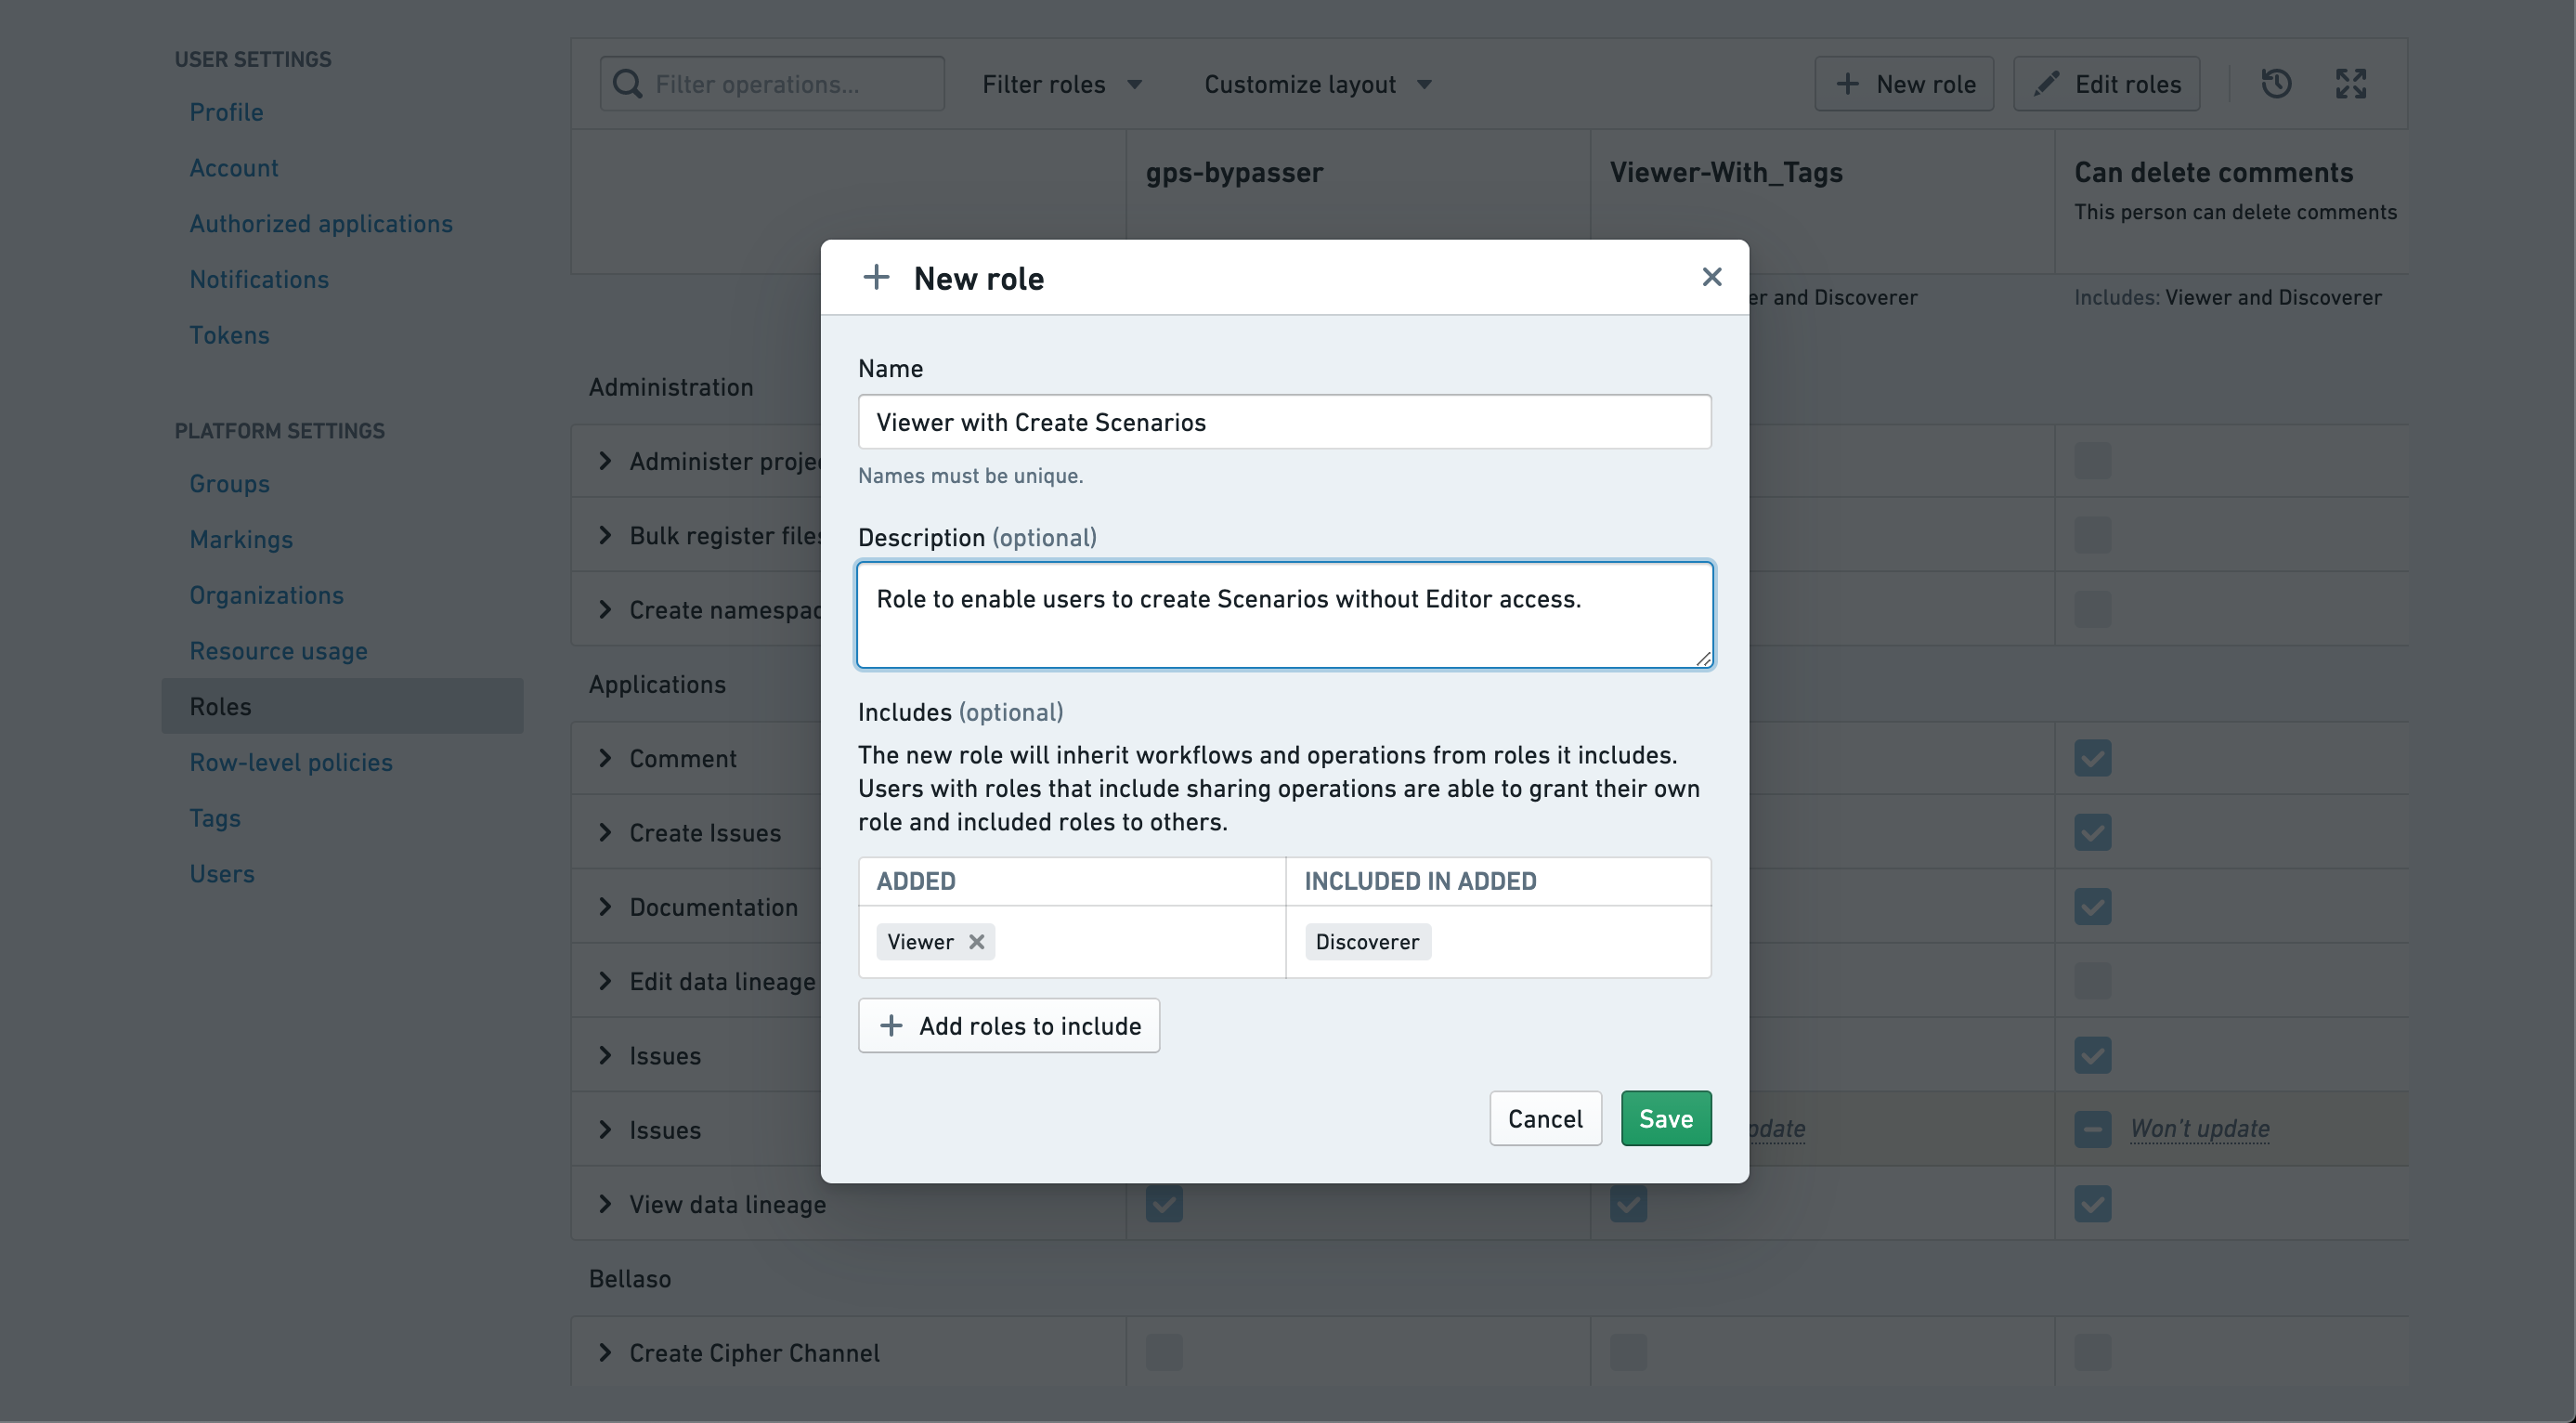Viewport: 2576px width, 1423px height.
Task: Click the Won't update link
Action: click(2199, 1128)
